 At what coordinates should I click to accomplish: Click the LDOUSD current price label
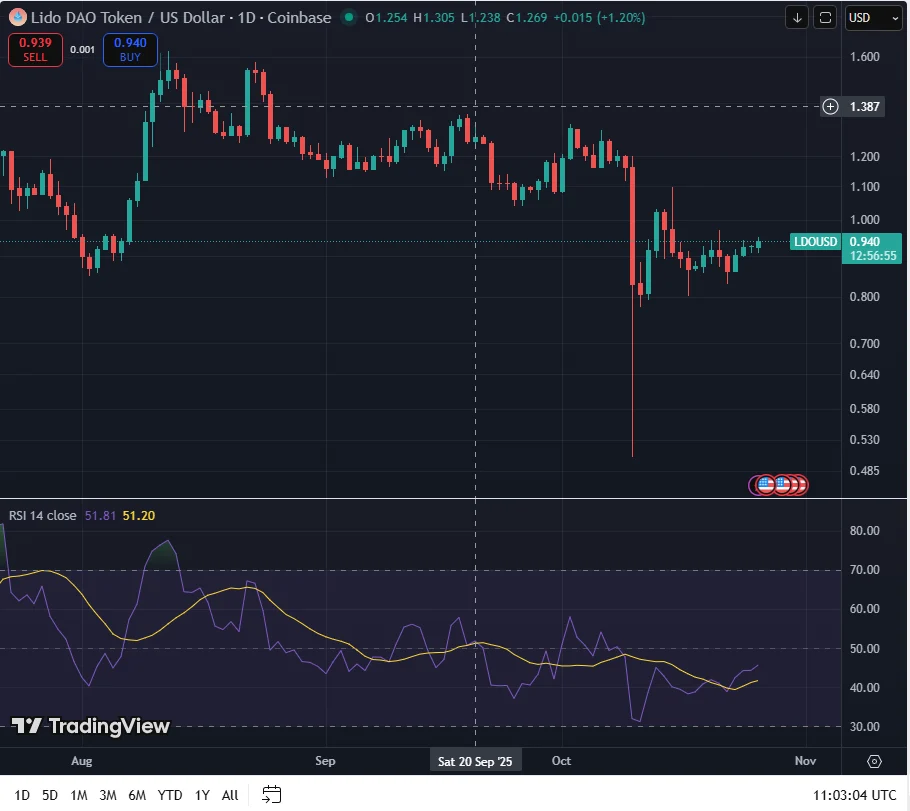pos(815,241)
